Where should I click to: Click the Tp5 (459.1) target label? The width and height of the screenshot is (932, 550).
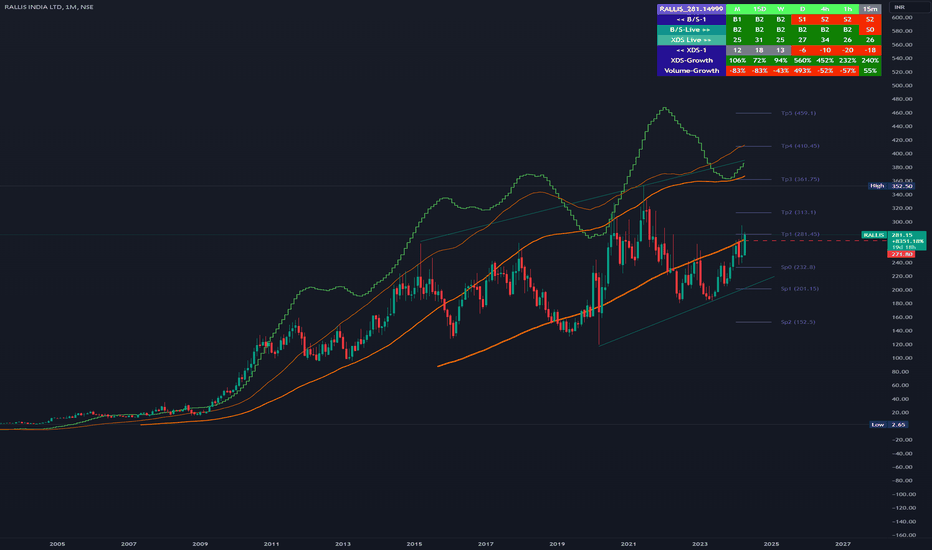coord(798,113)
